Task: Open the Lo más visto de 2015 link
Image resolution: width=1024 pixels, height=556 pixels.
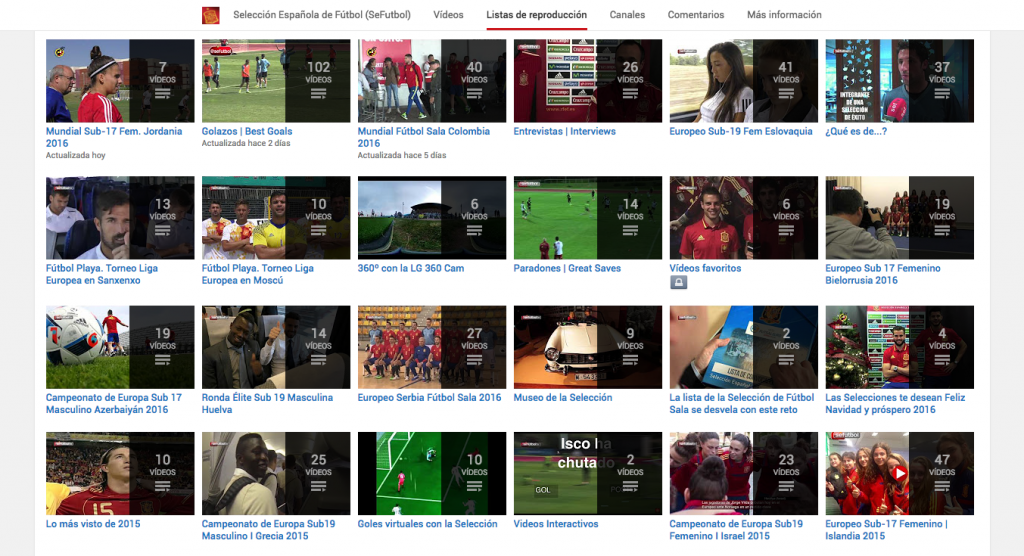Action: tap(93, 524)
